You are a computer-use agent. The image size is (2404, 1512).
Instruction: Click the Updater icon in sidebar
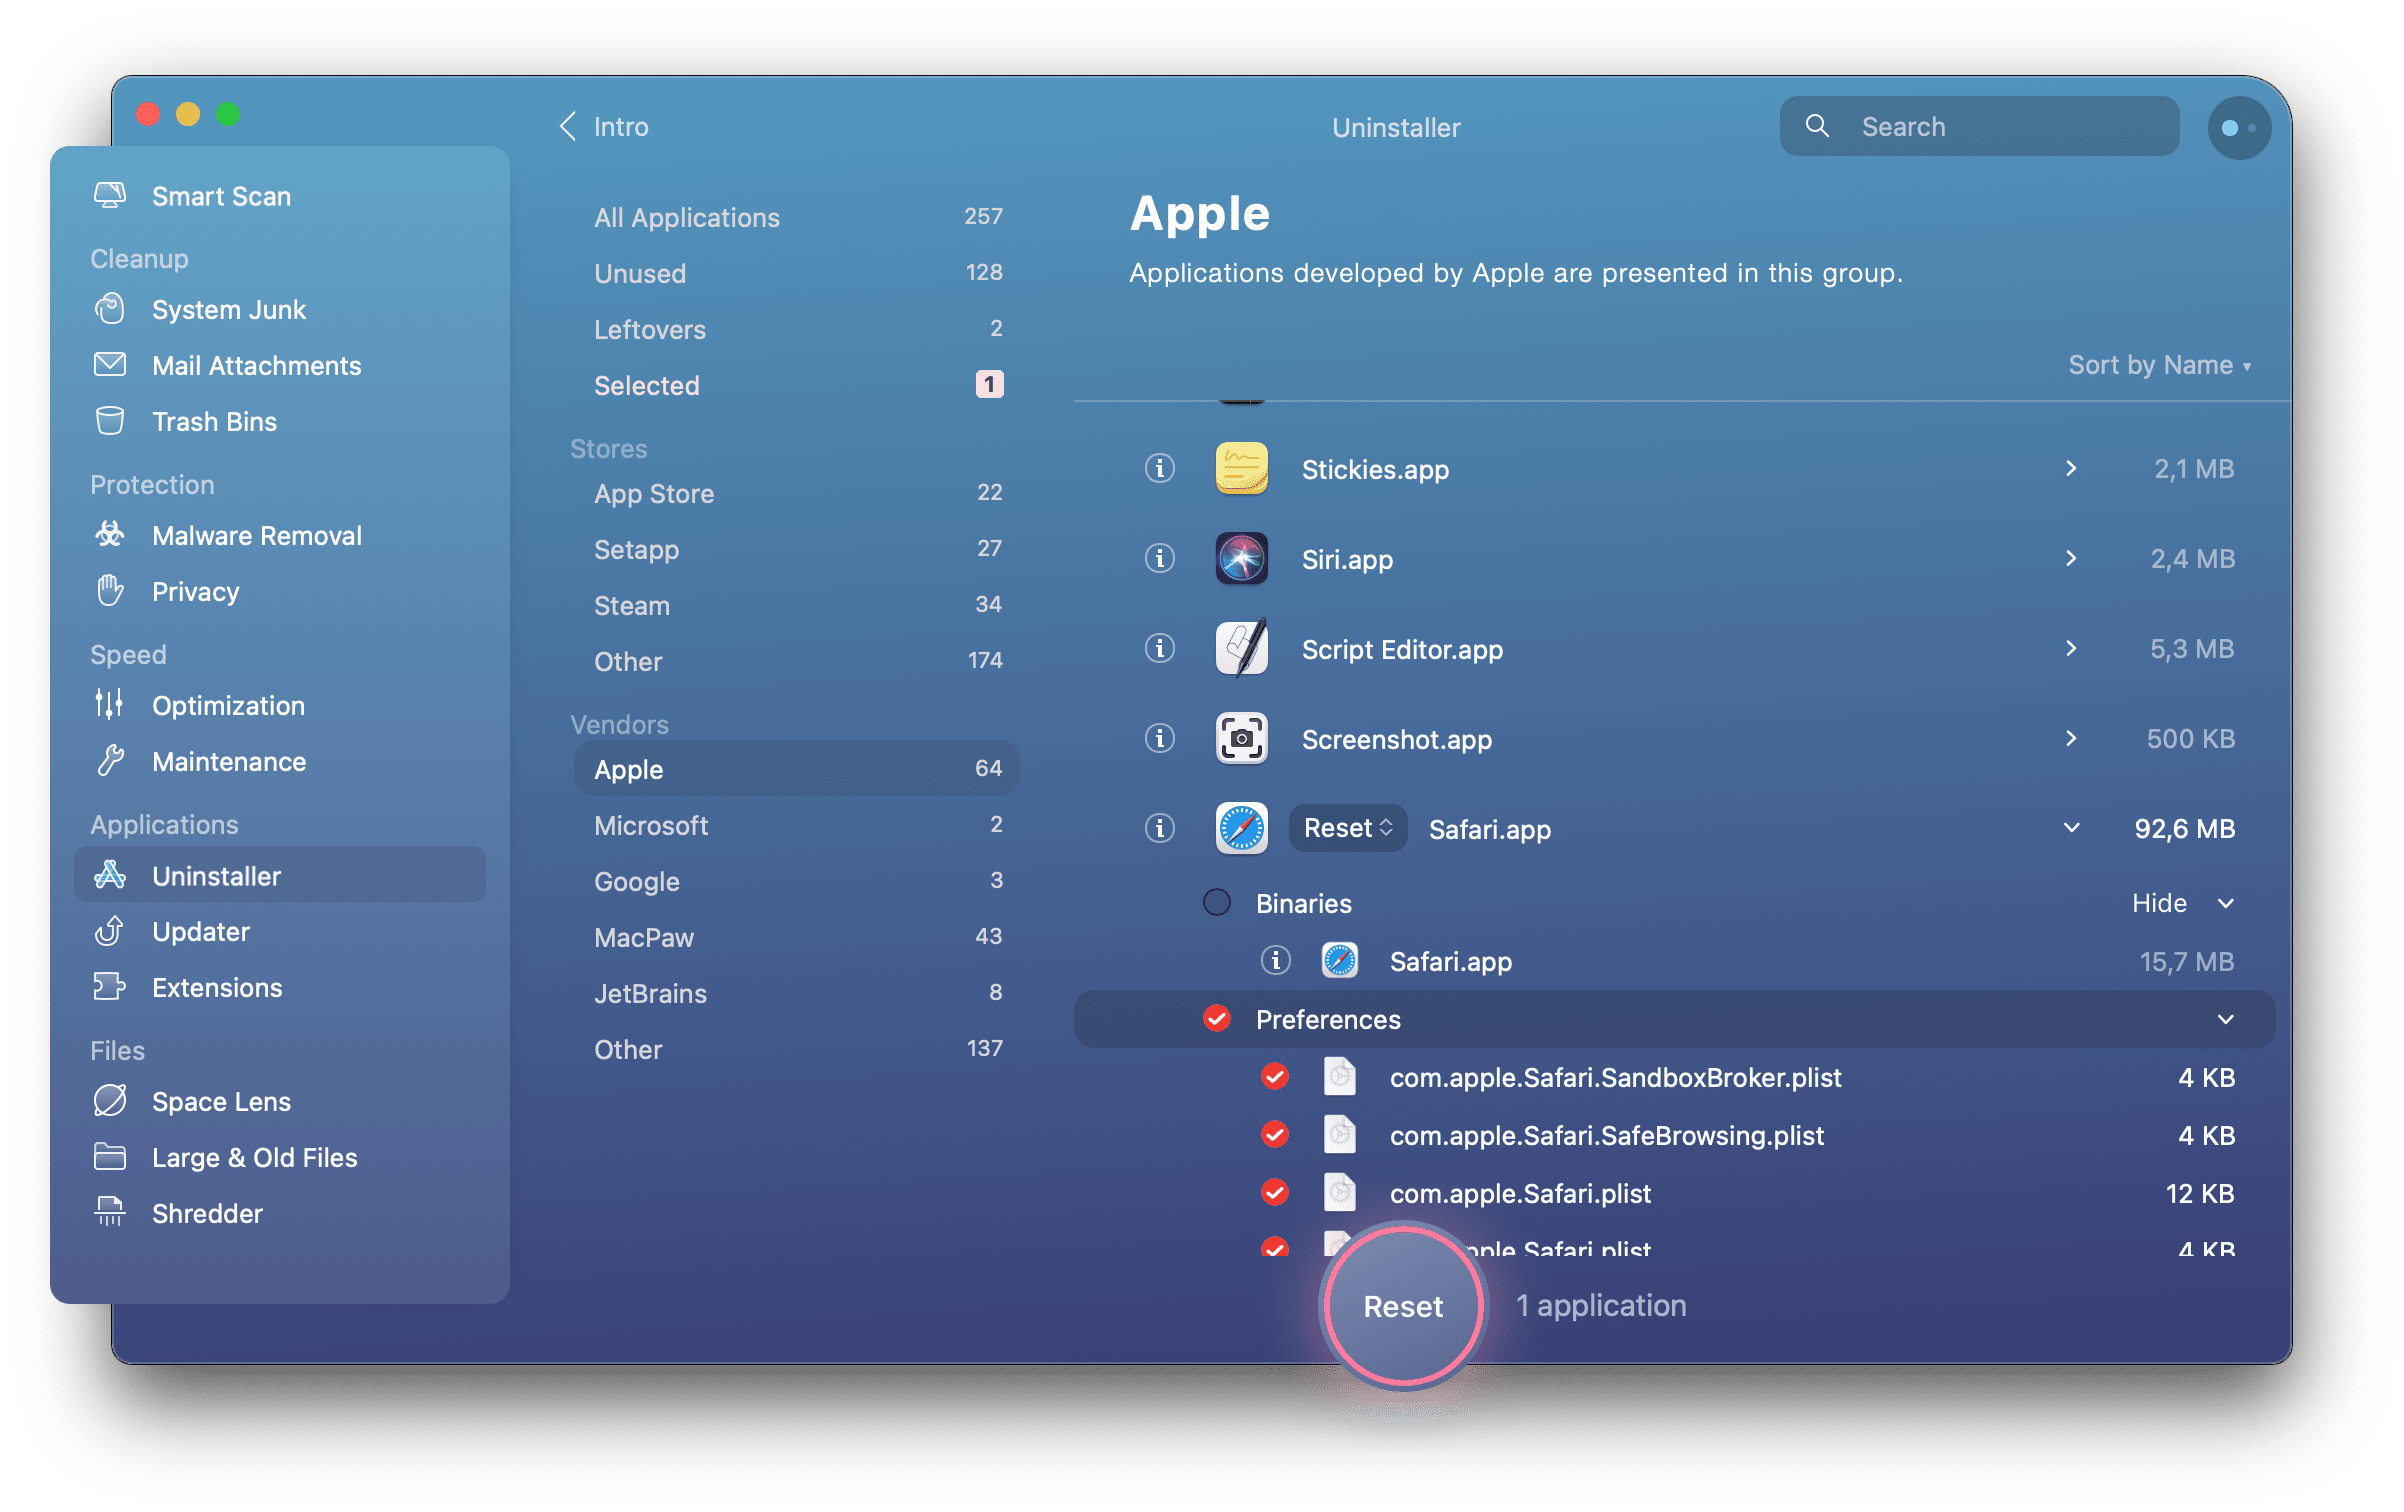click(x=110, y=930)
